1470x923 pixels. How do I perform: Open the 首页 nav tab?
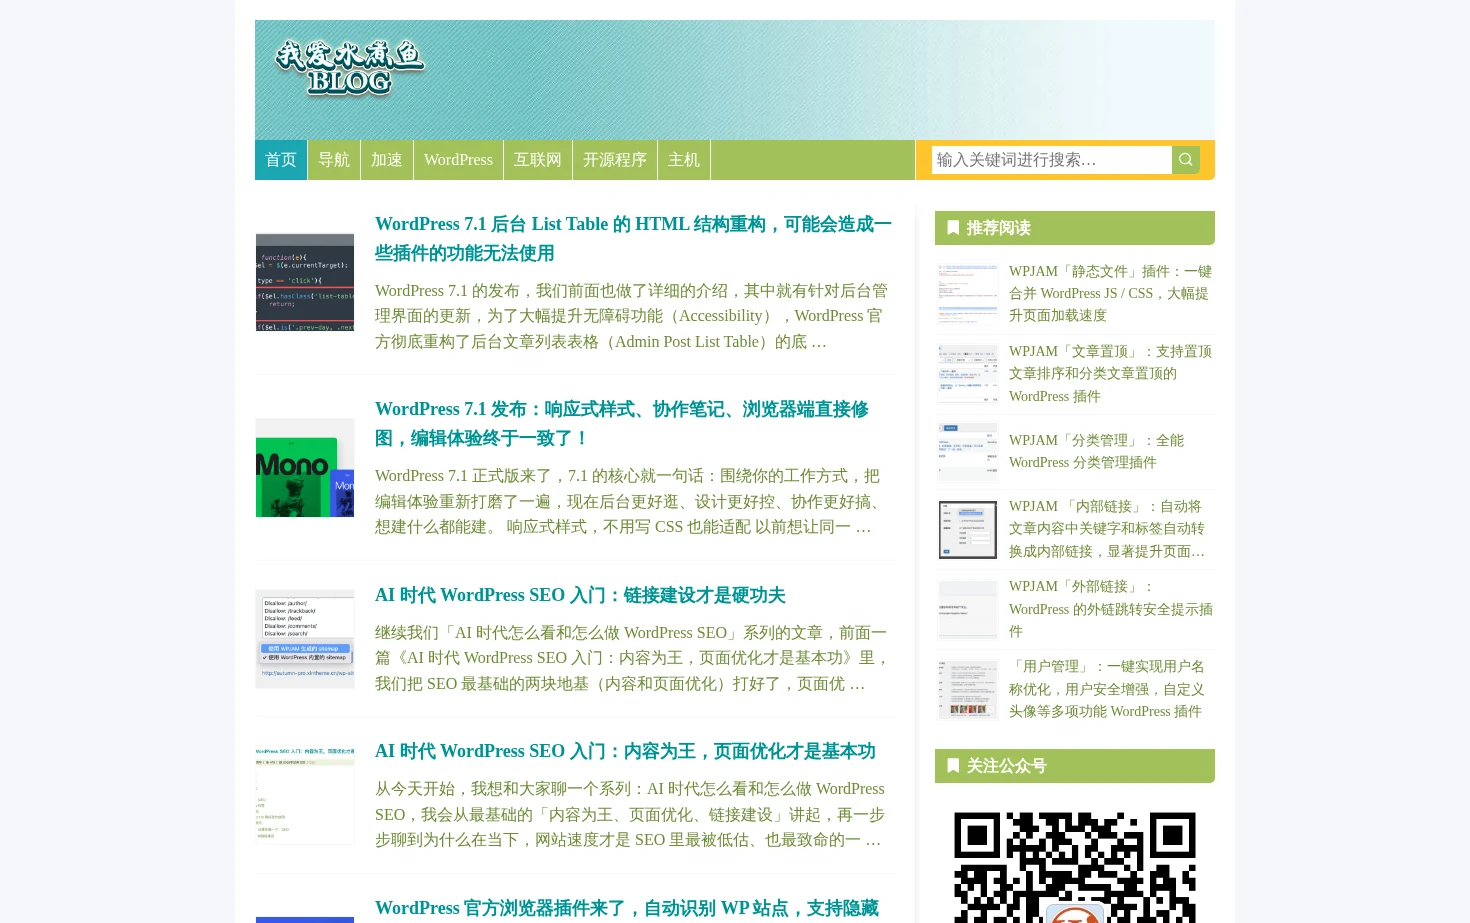click(x=281, y=160)
